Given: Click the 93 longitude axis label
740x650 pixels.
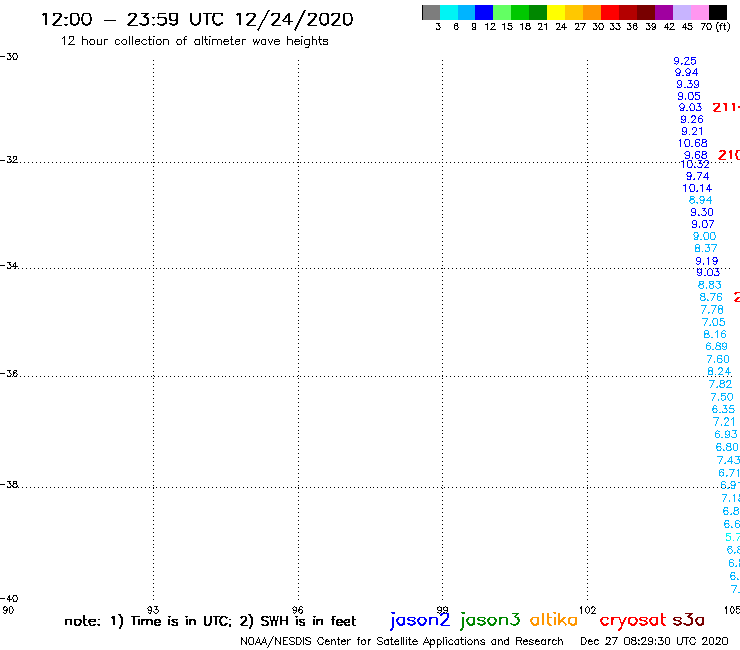Looking at the screenshot, I should (x=153, y=610).
